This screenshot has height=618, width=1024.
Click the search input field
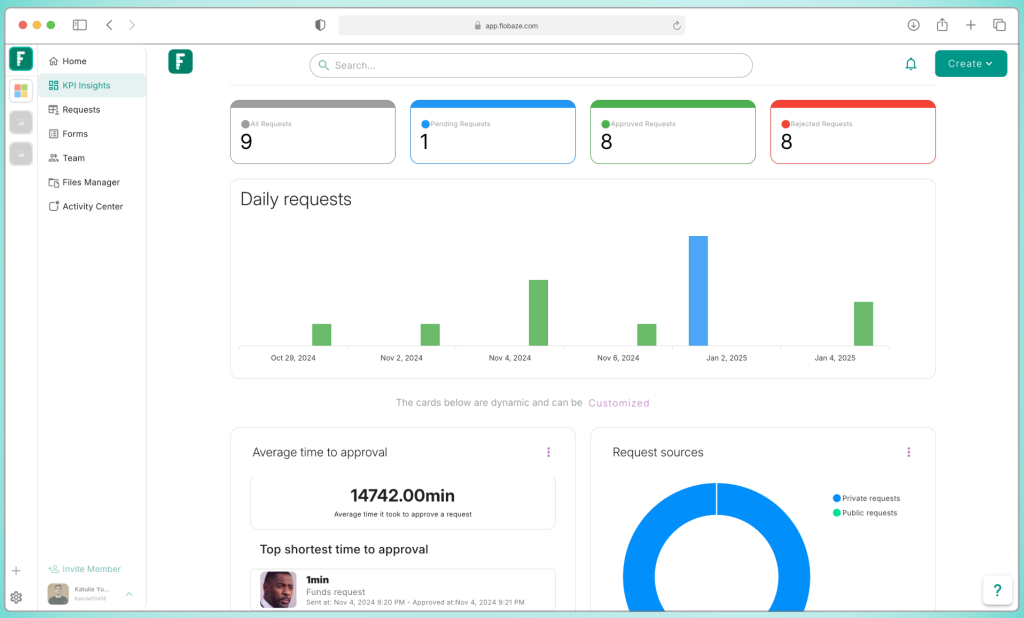[530, 65]
